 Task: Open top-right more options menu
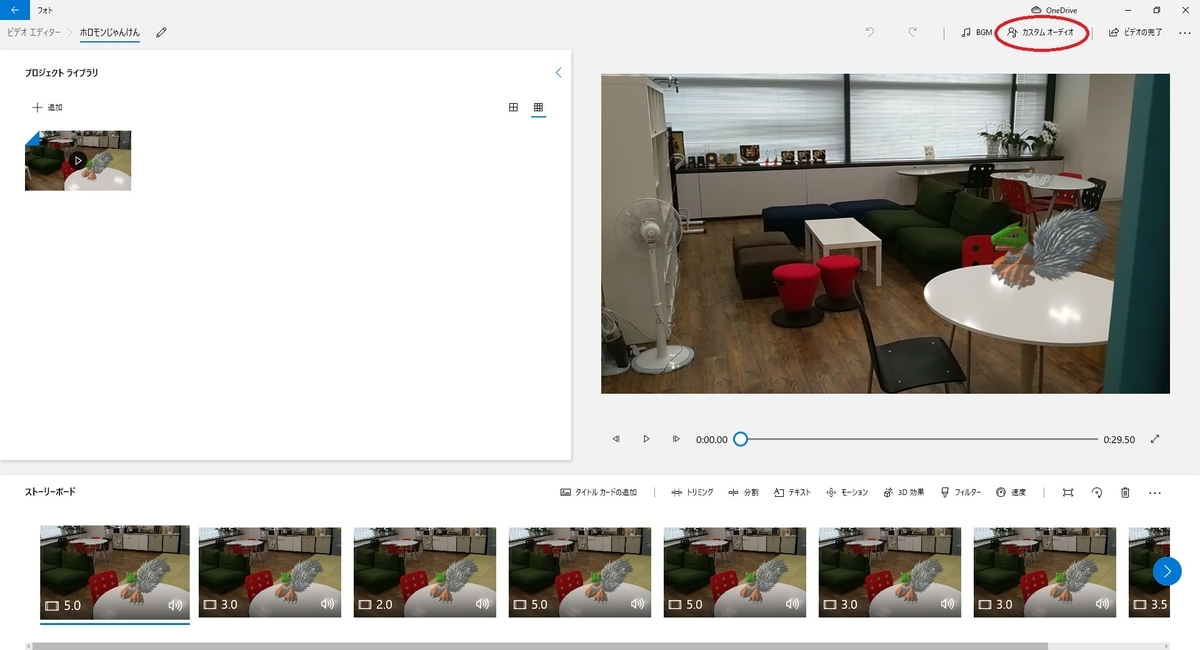pyautogui.click(x=1185, y=32)
